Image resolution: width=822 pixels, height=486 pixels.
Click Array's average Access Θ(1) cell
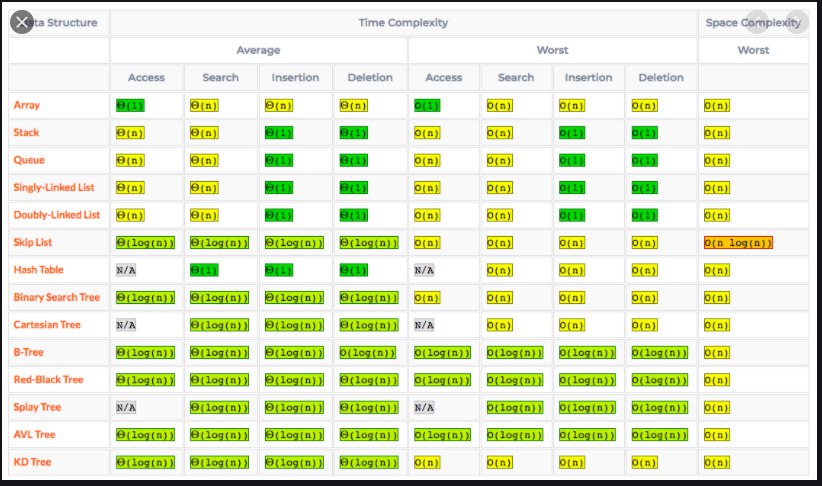tap(130, 105)
